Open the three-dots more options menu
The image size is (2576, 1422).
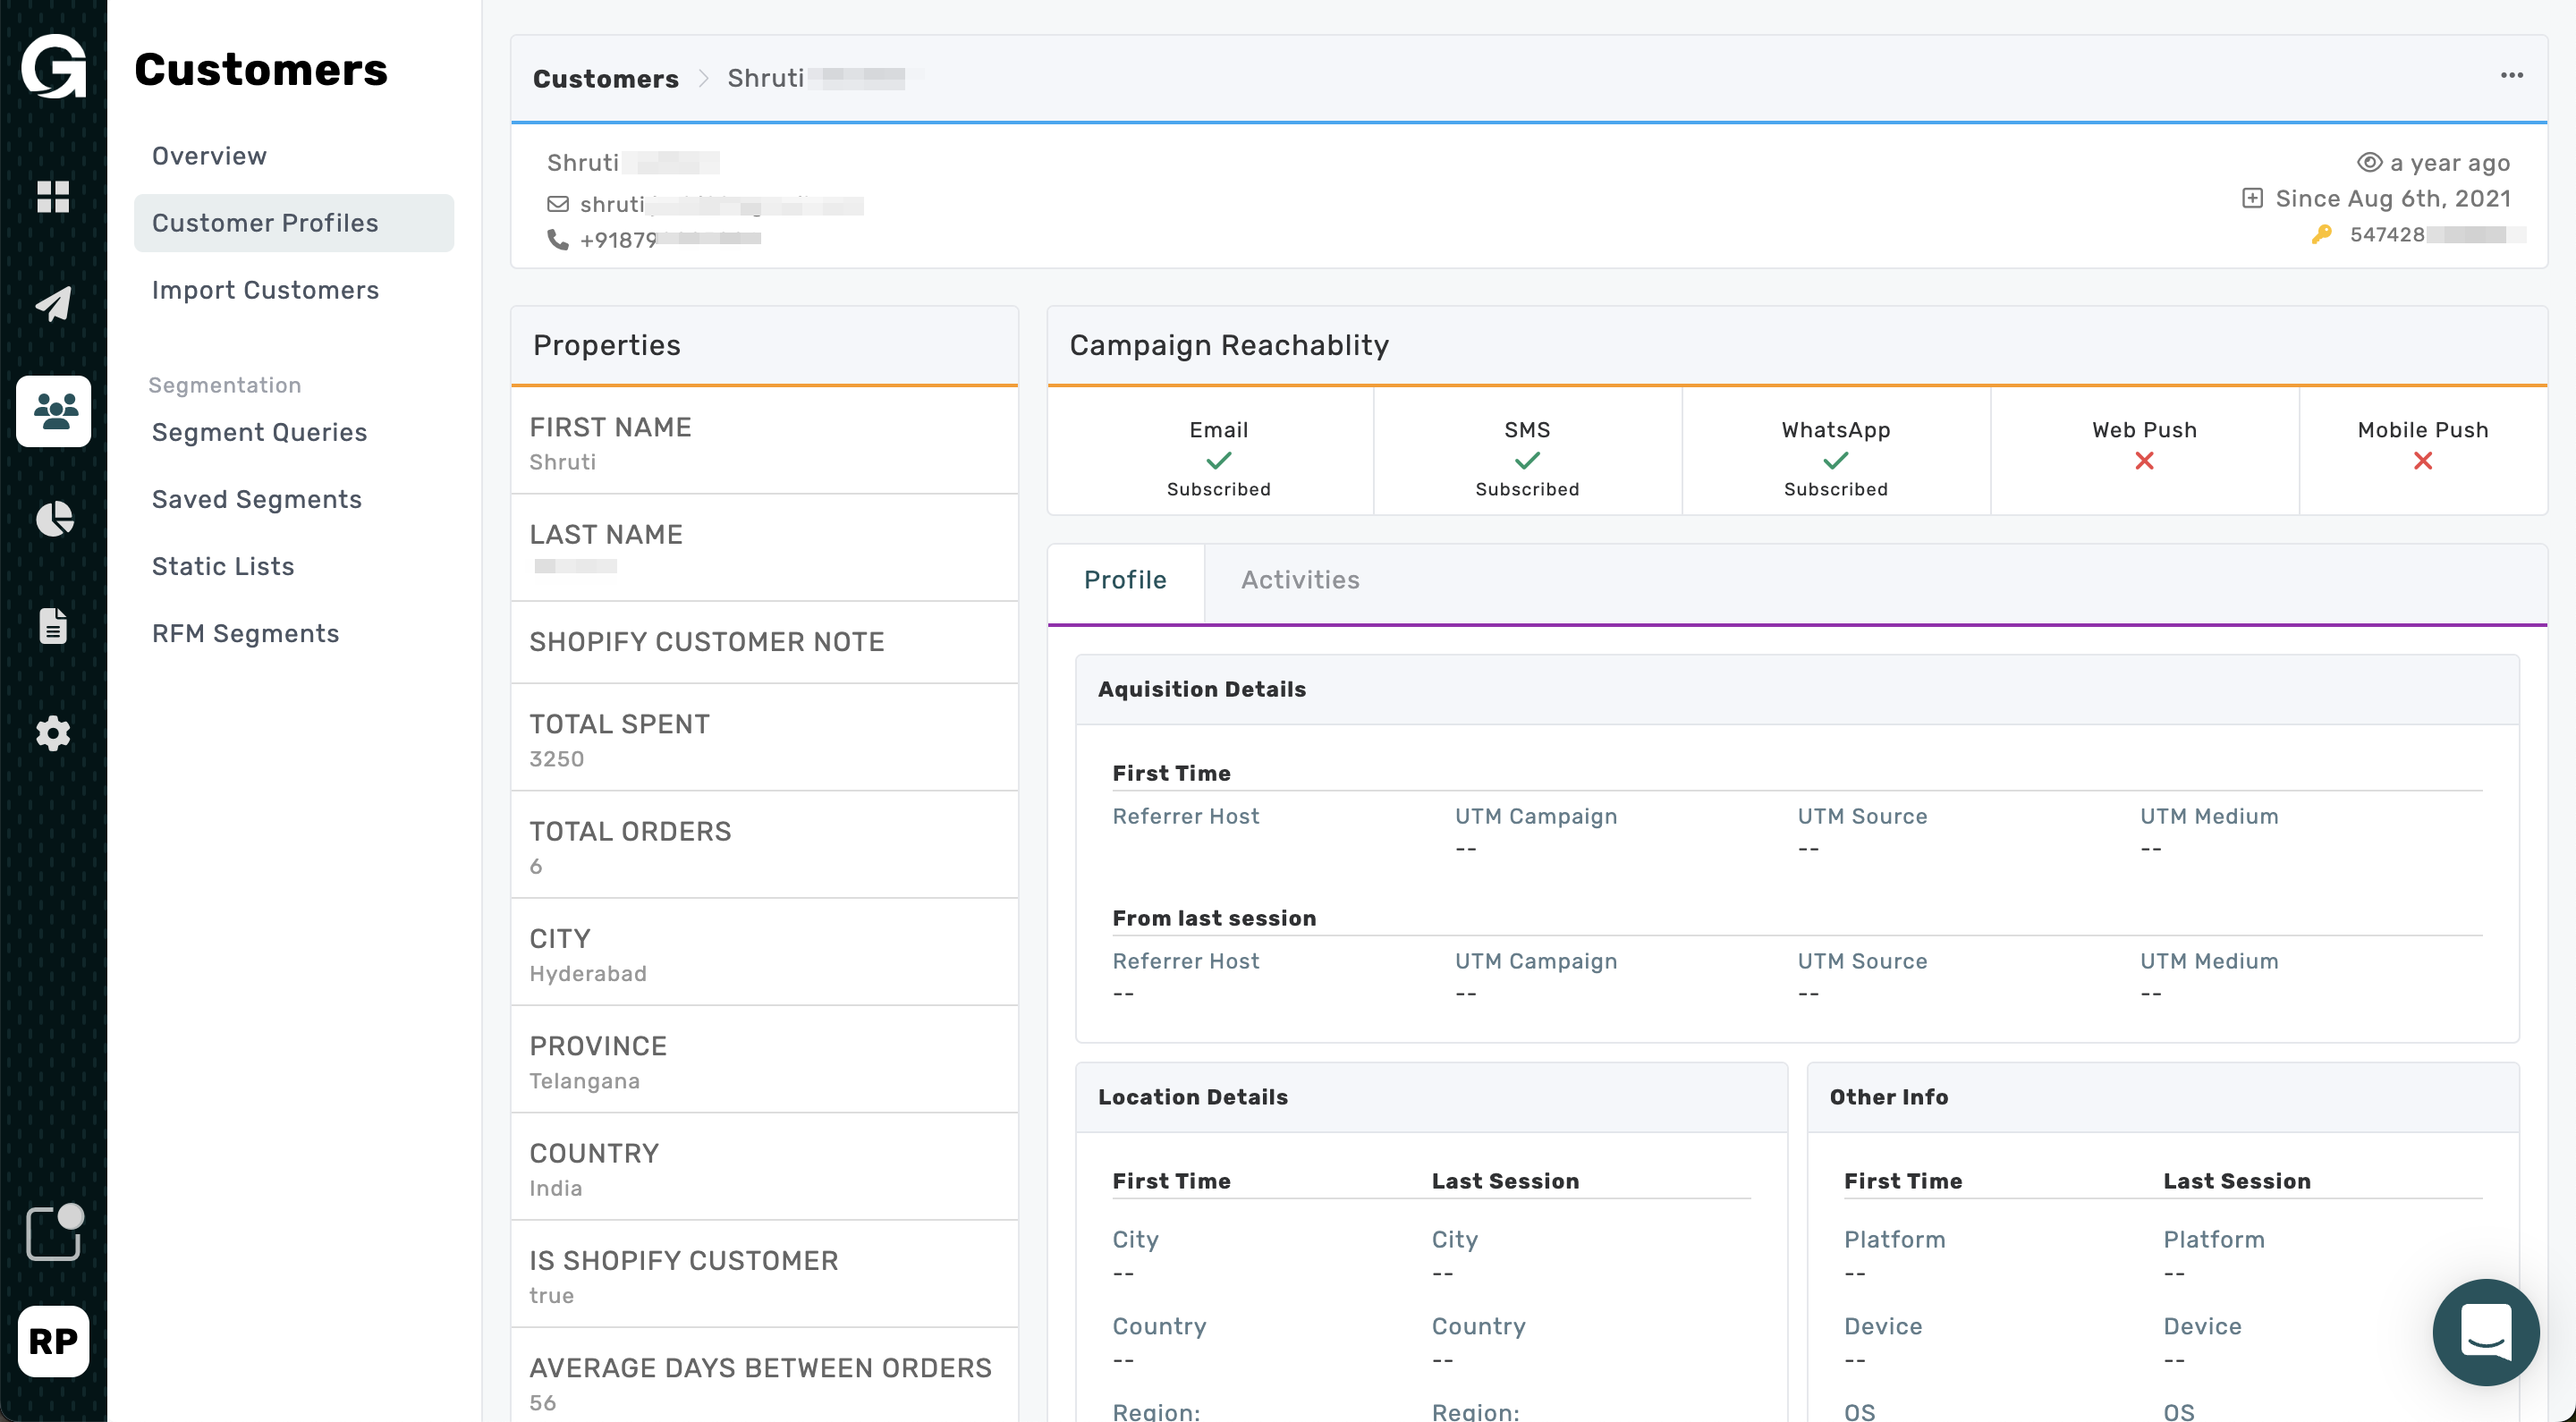click(2511, 76)
